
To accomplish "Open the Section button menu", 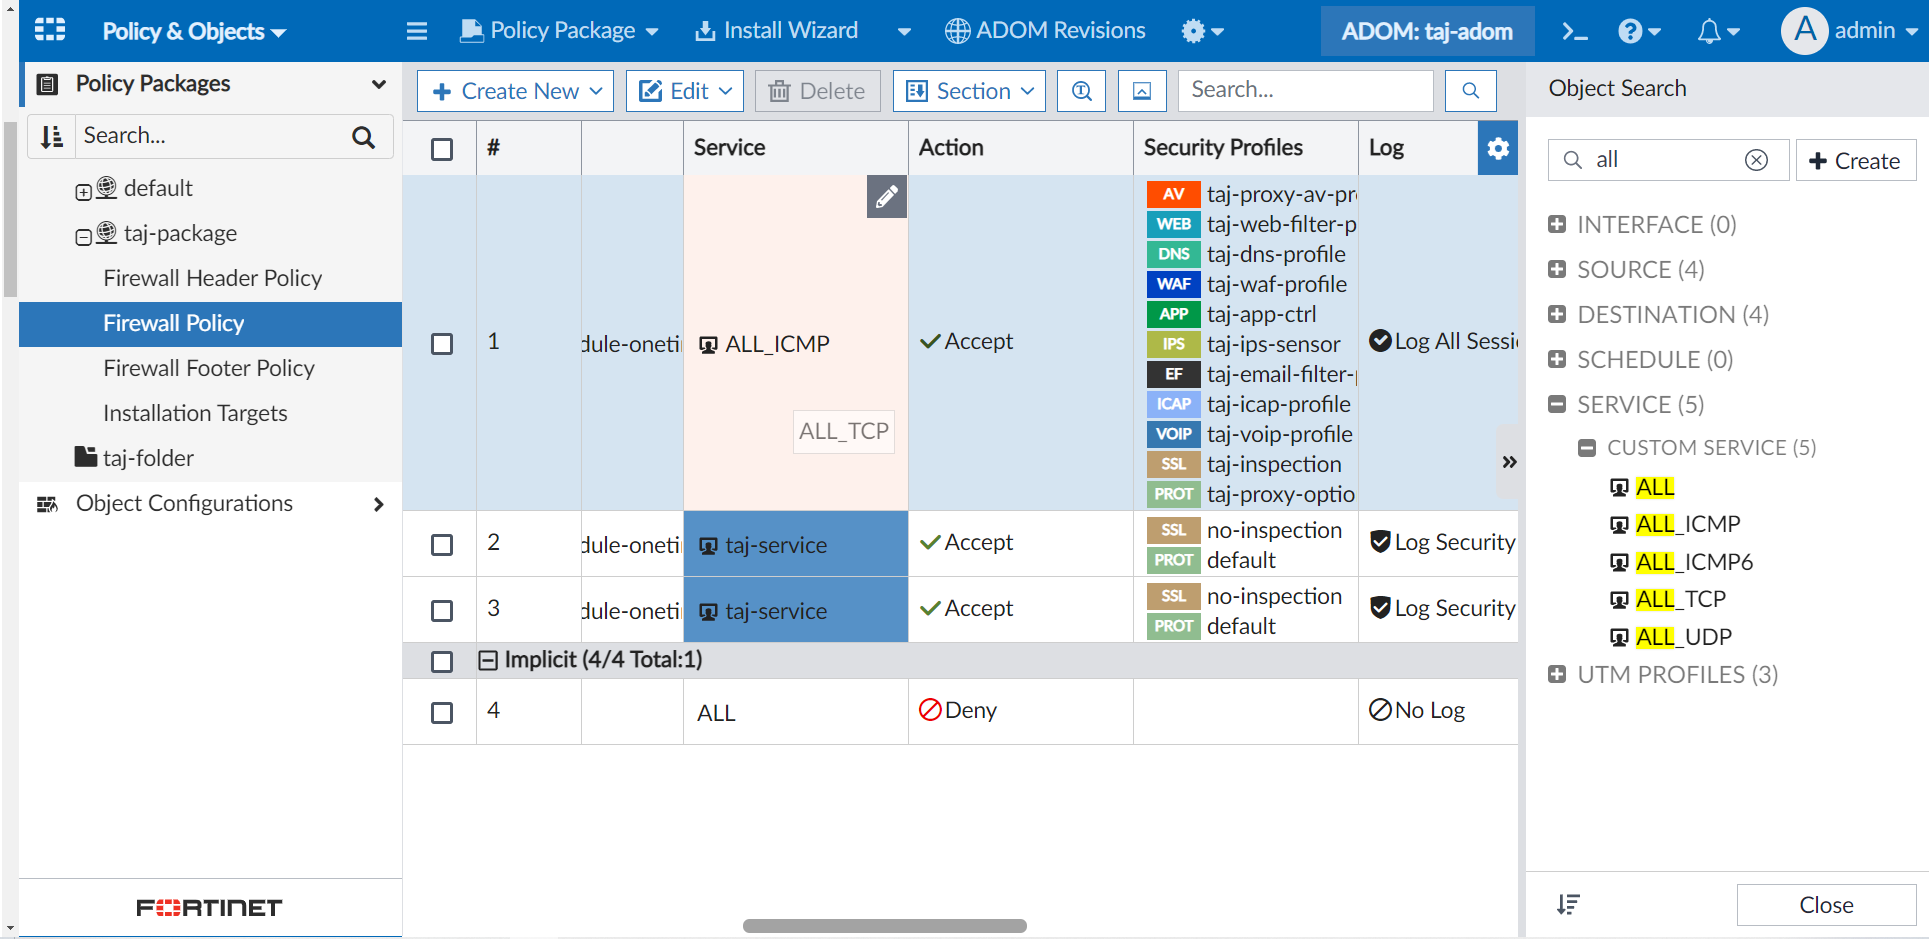I will pos(970,91).
